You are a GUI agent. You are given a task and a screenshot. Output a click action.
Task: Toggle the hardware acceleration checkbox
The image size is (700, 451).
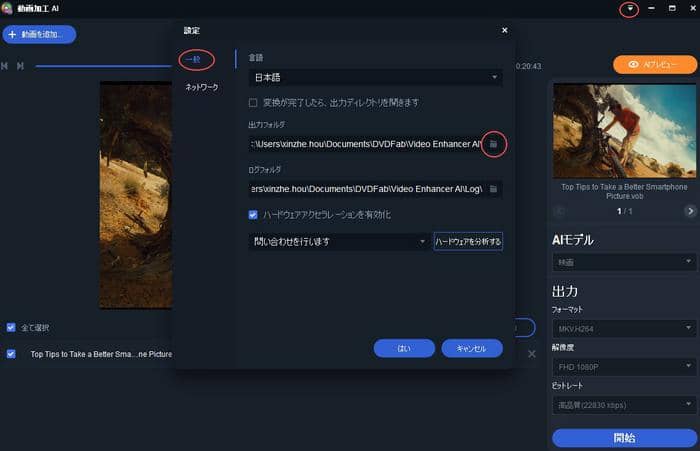pos(253,215)
